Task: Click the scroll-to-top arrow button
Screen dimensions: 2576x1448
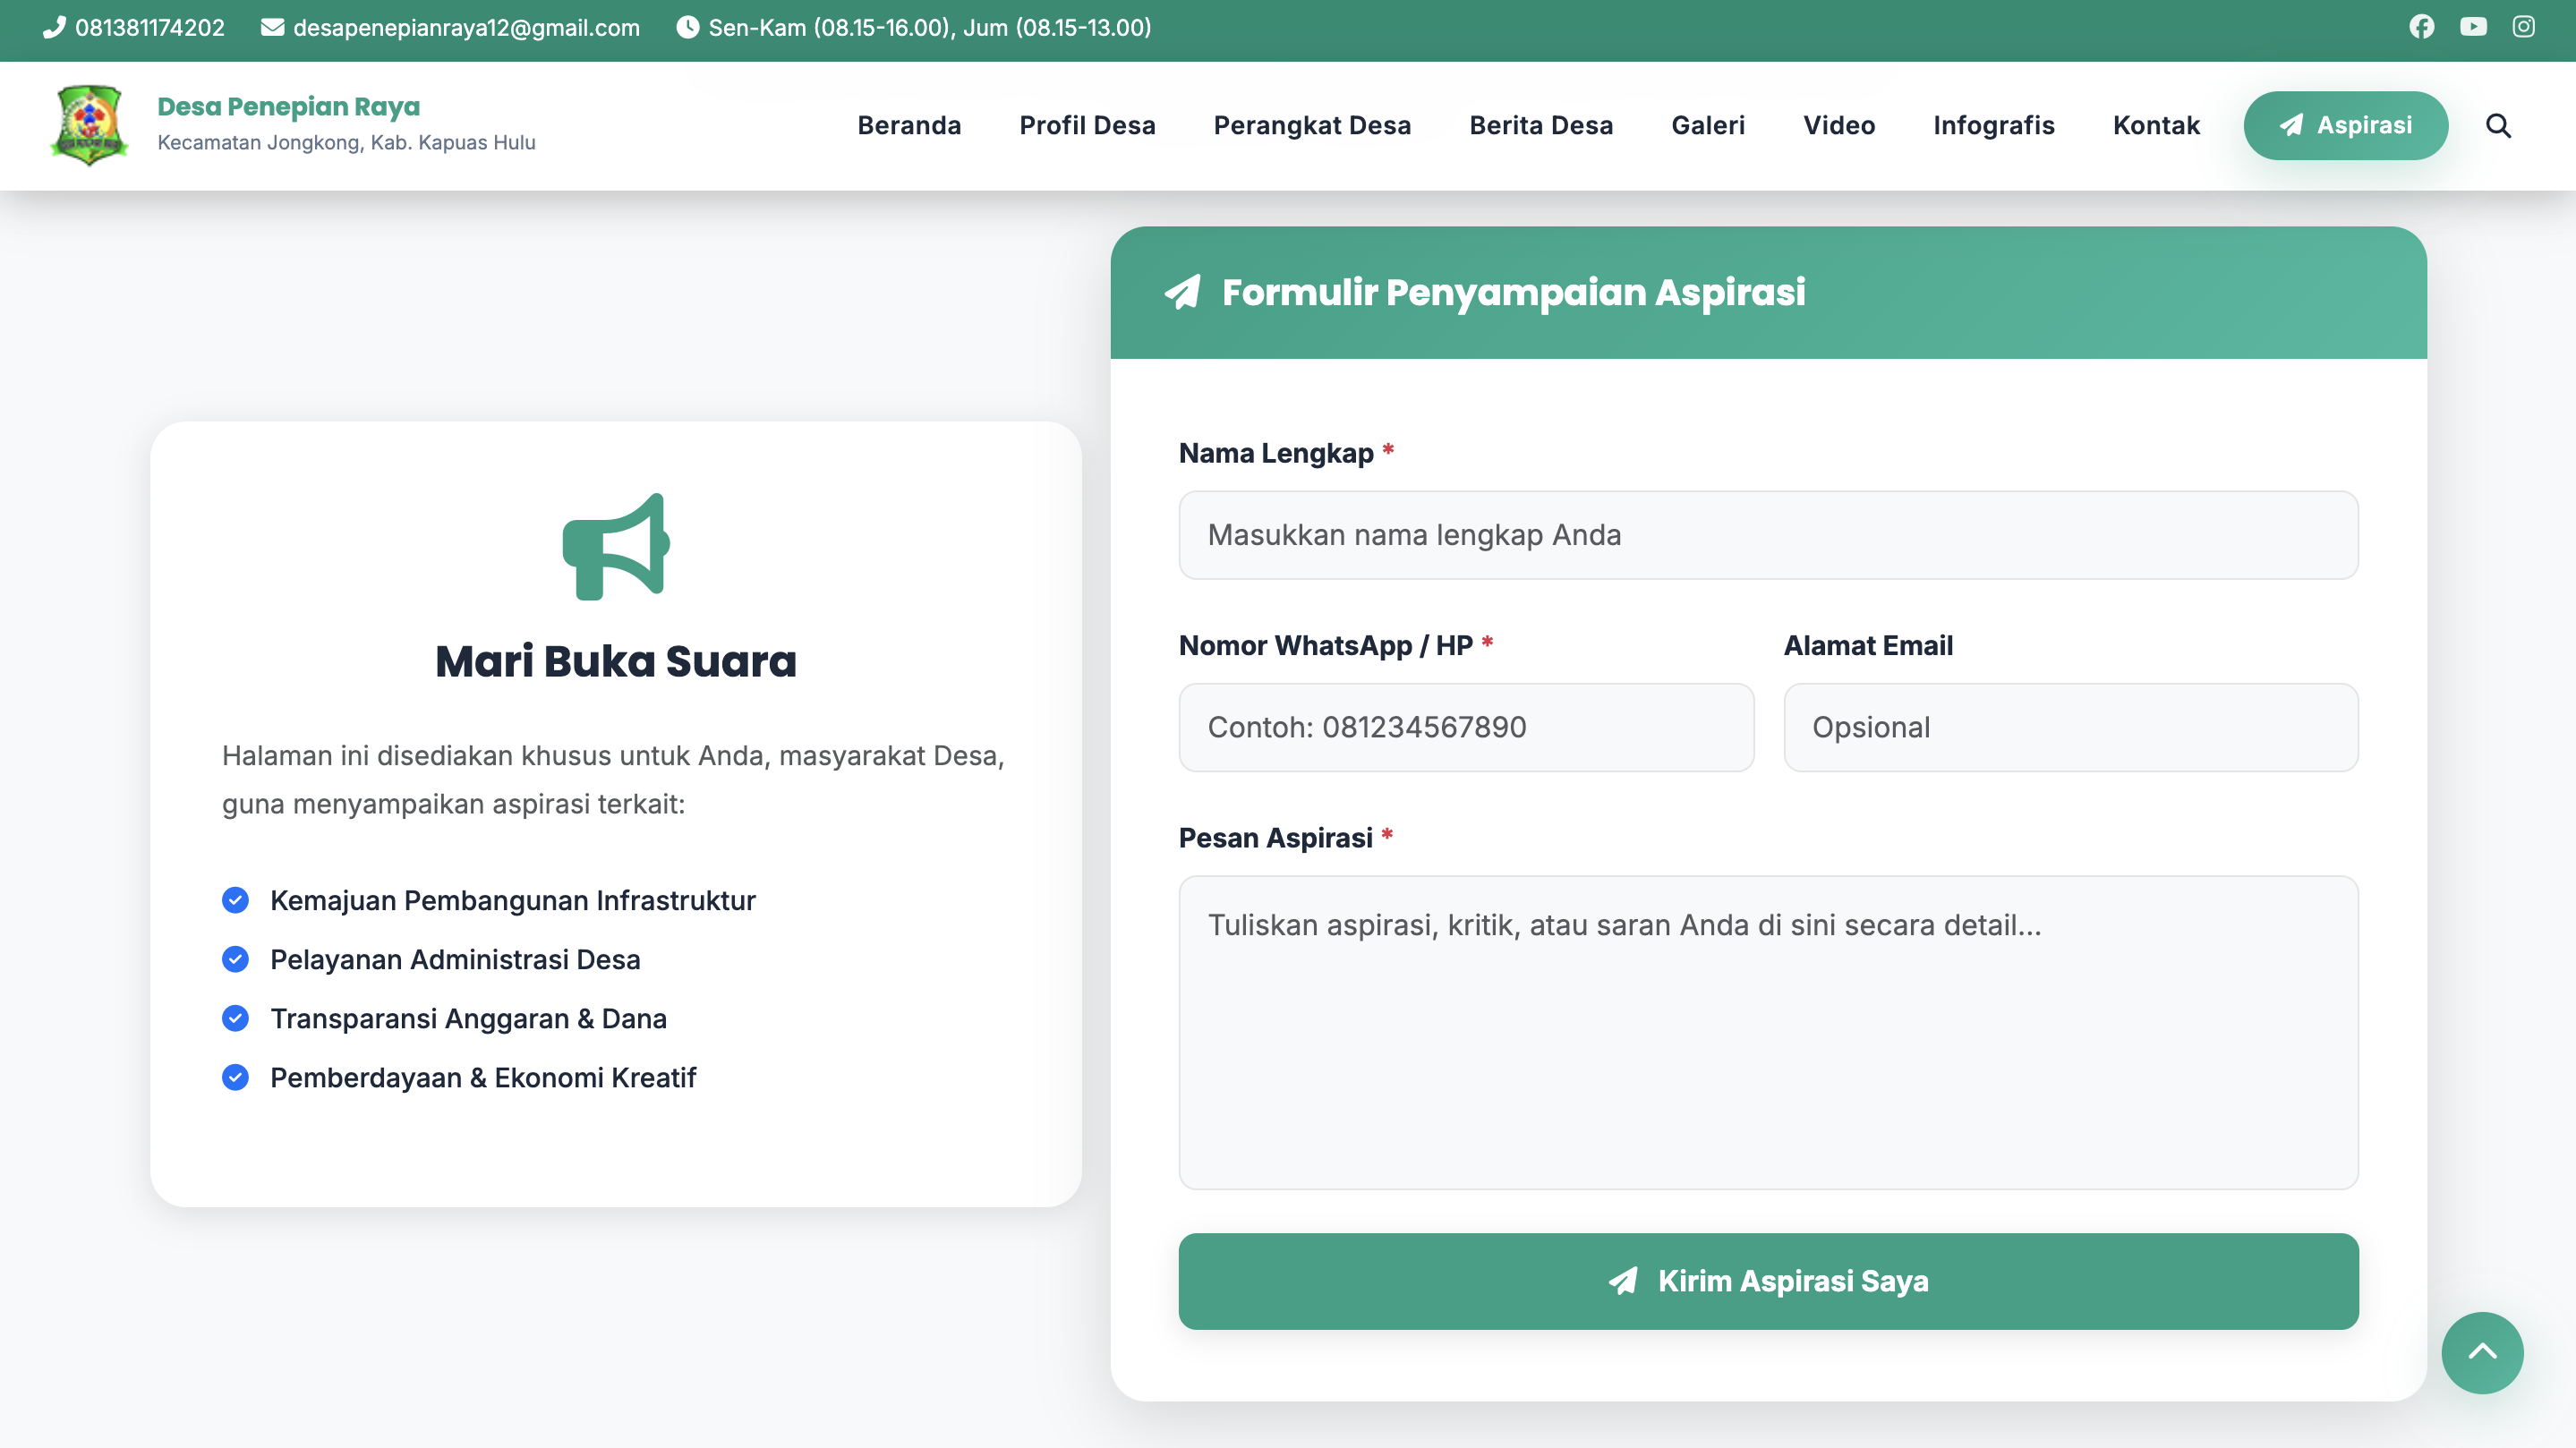Action: tap(2482, 1352)
